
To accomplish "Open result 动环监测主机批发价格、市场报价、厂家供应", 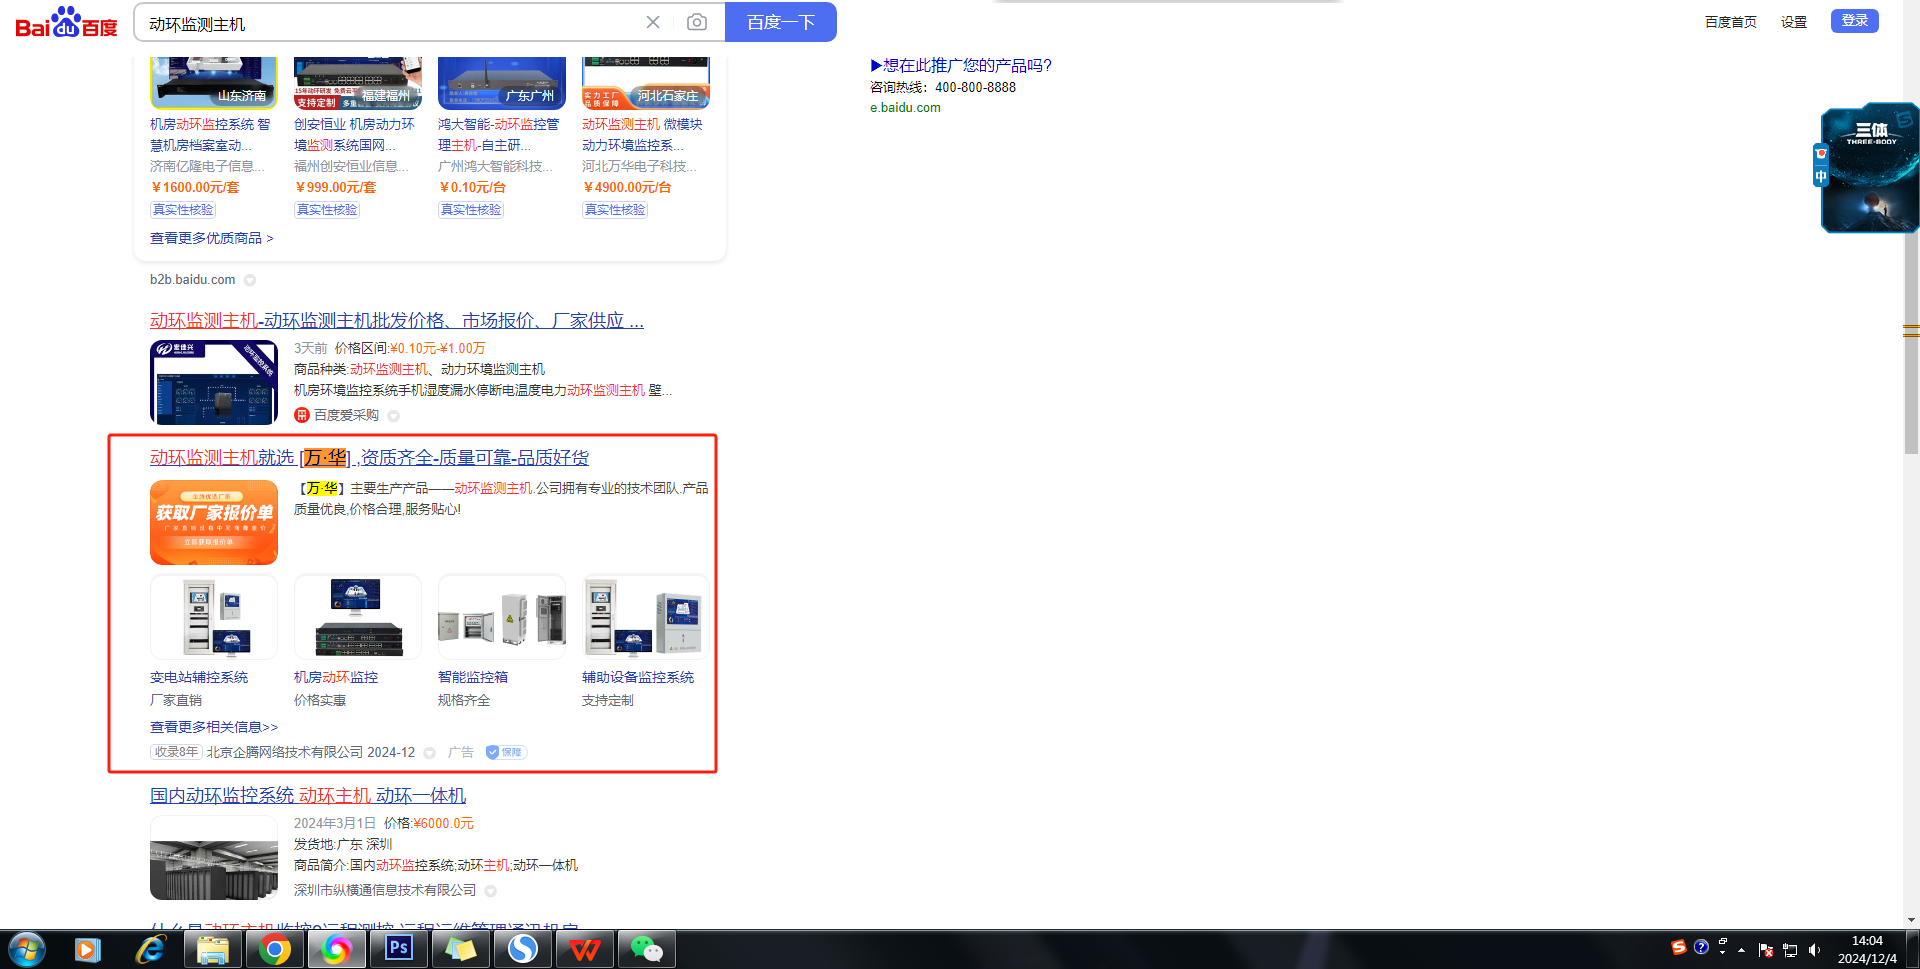I will point(397,321).
